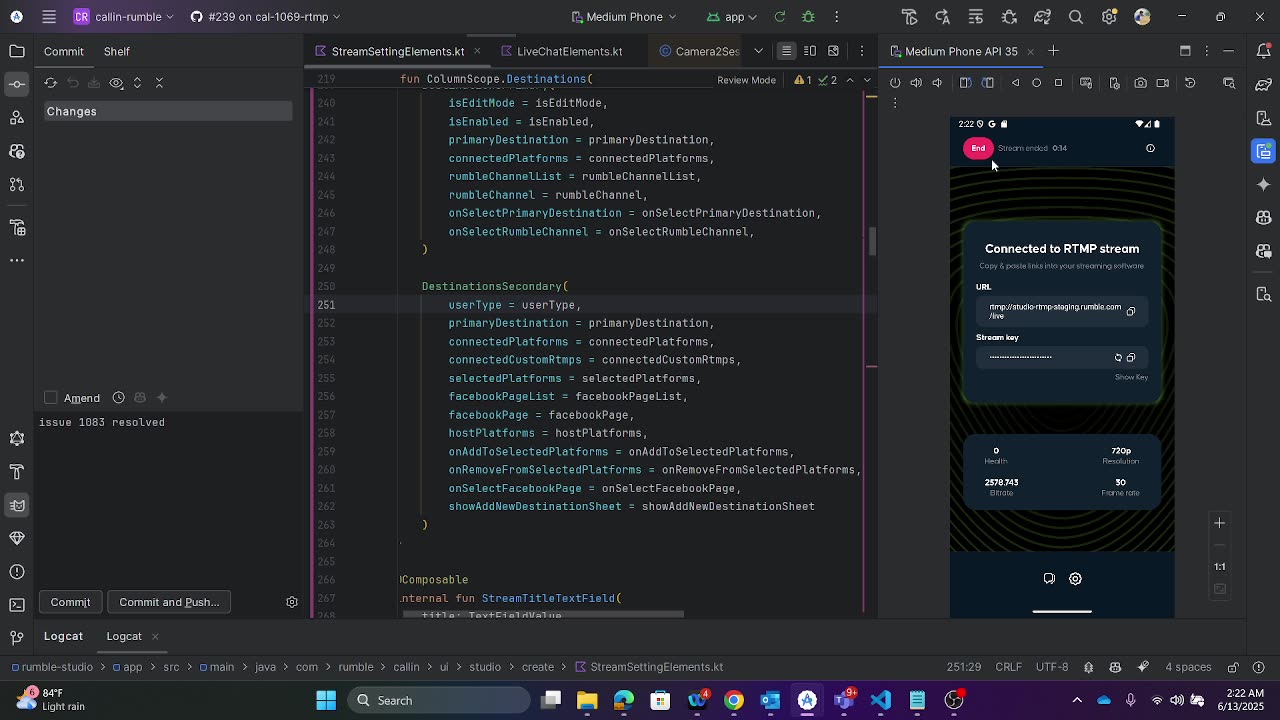The width and height of the screenshot is (1280, 720).
Task: Open commit options gear icon
Action: point(292,602)
